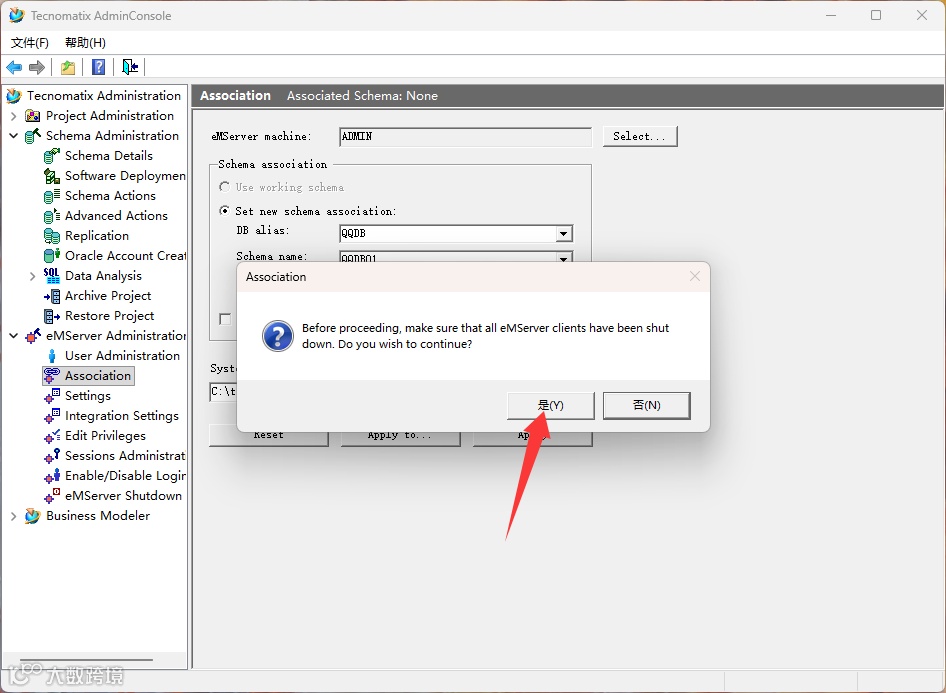This screenshot has height=693, width=946.
Task: Select Edit Privileges in the tree
Action: 105,435
